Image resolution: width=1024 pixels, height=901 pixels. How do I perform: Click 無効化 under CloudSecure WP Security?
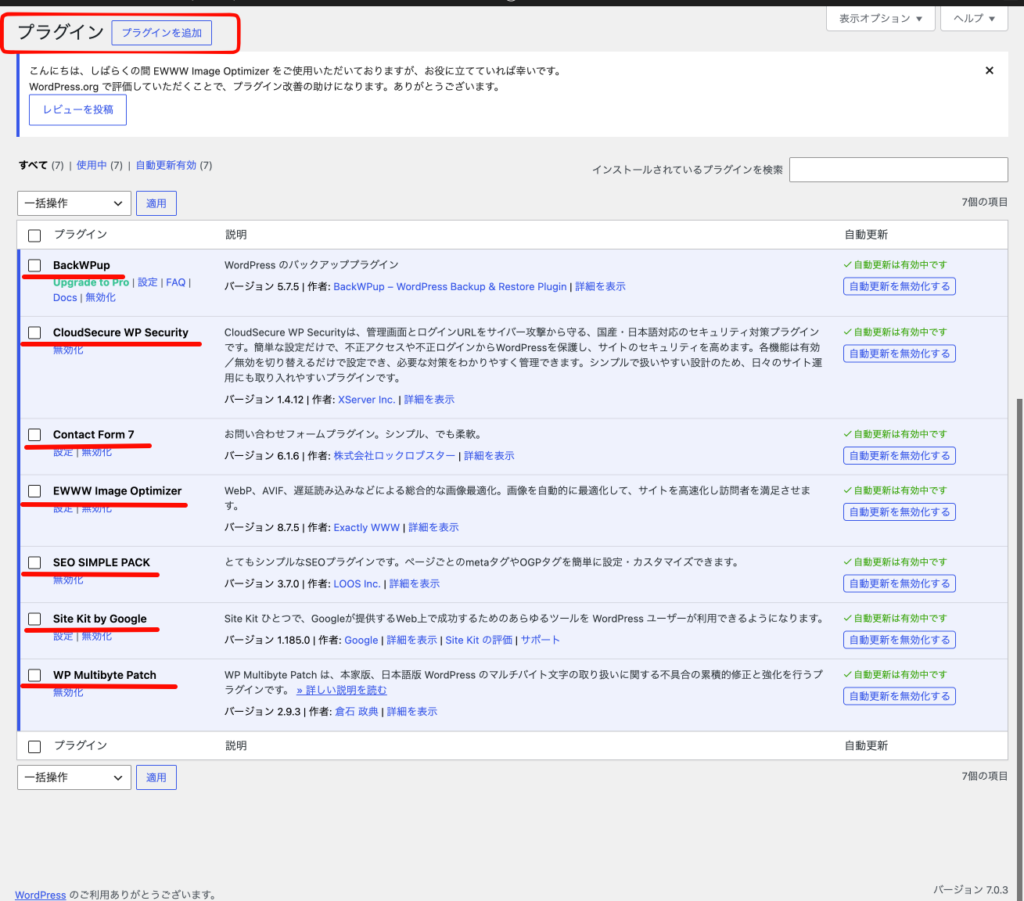click(68, 350)
